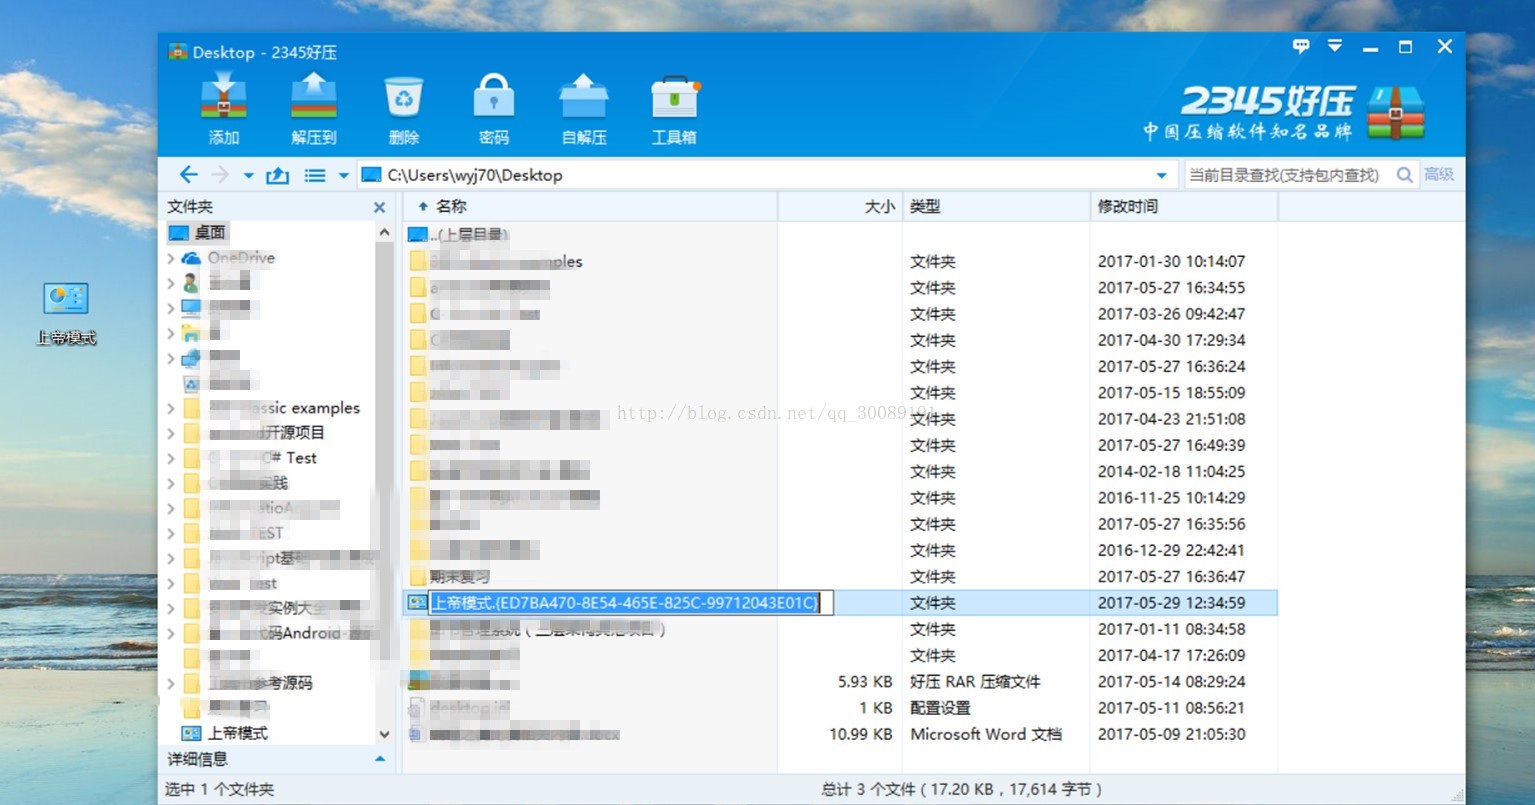The height and width of the screenshot is (805, 1535).
Task: Expand the 'ssic examples' folder node
Action: [x=171, y=408]
